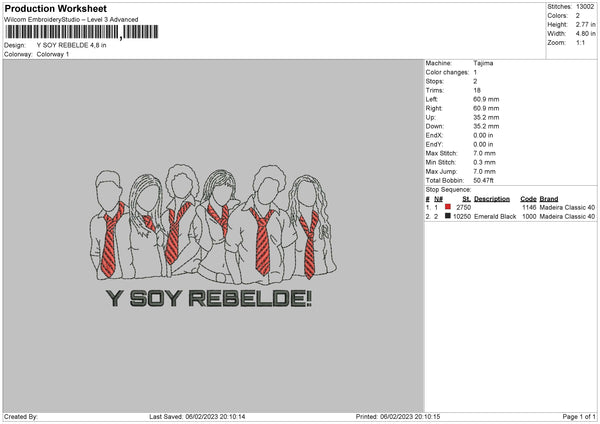This screenshot has height=424, width=600.
Task: Click the Width value 4.80 in
Action: 585,34
